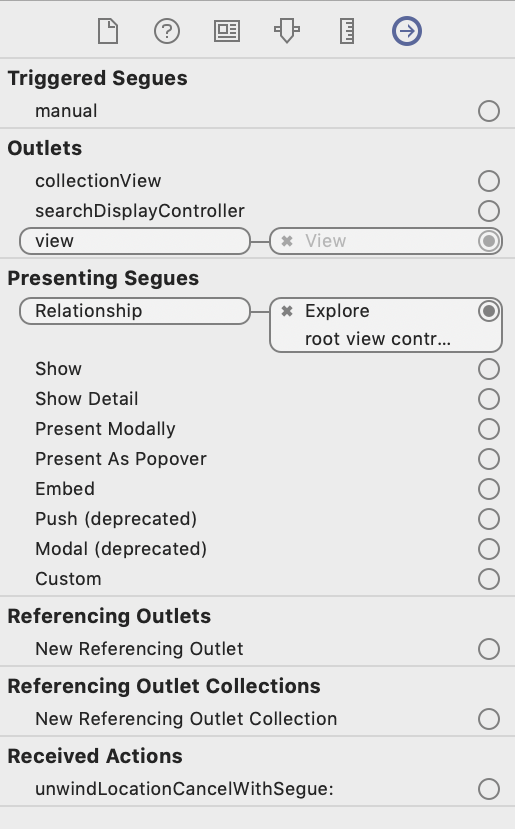
Task: Click the collectionView outlet circle
Action: click(x=489, y=181)
